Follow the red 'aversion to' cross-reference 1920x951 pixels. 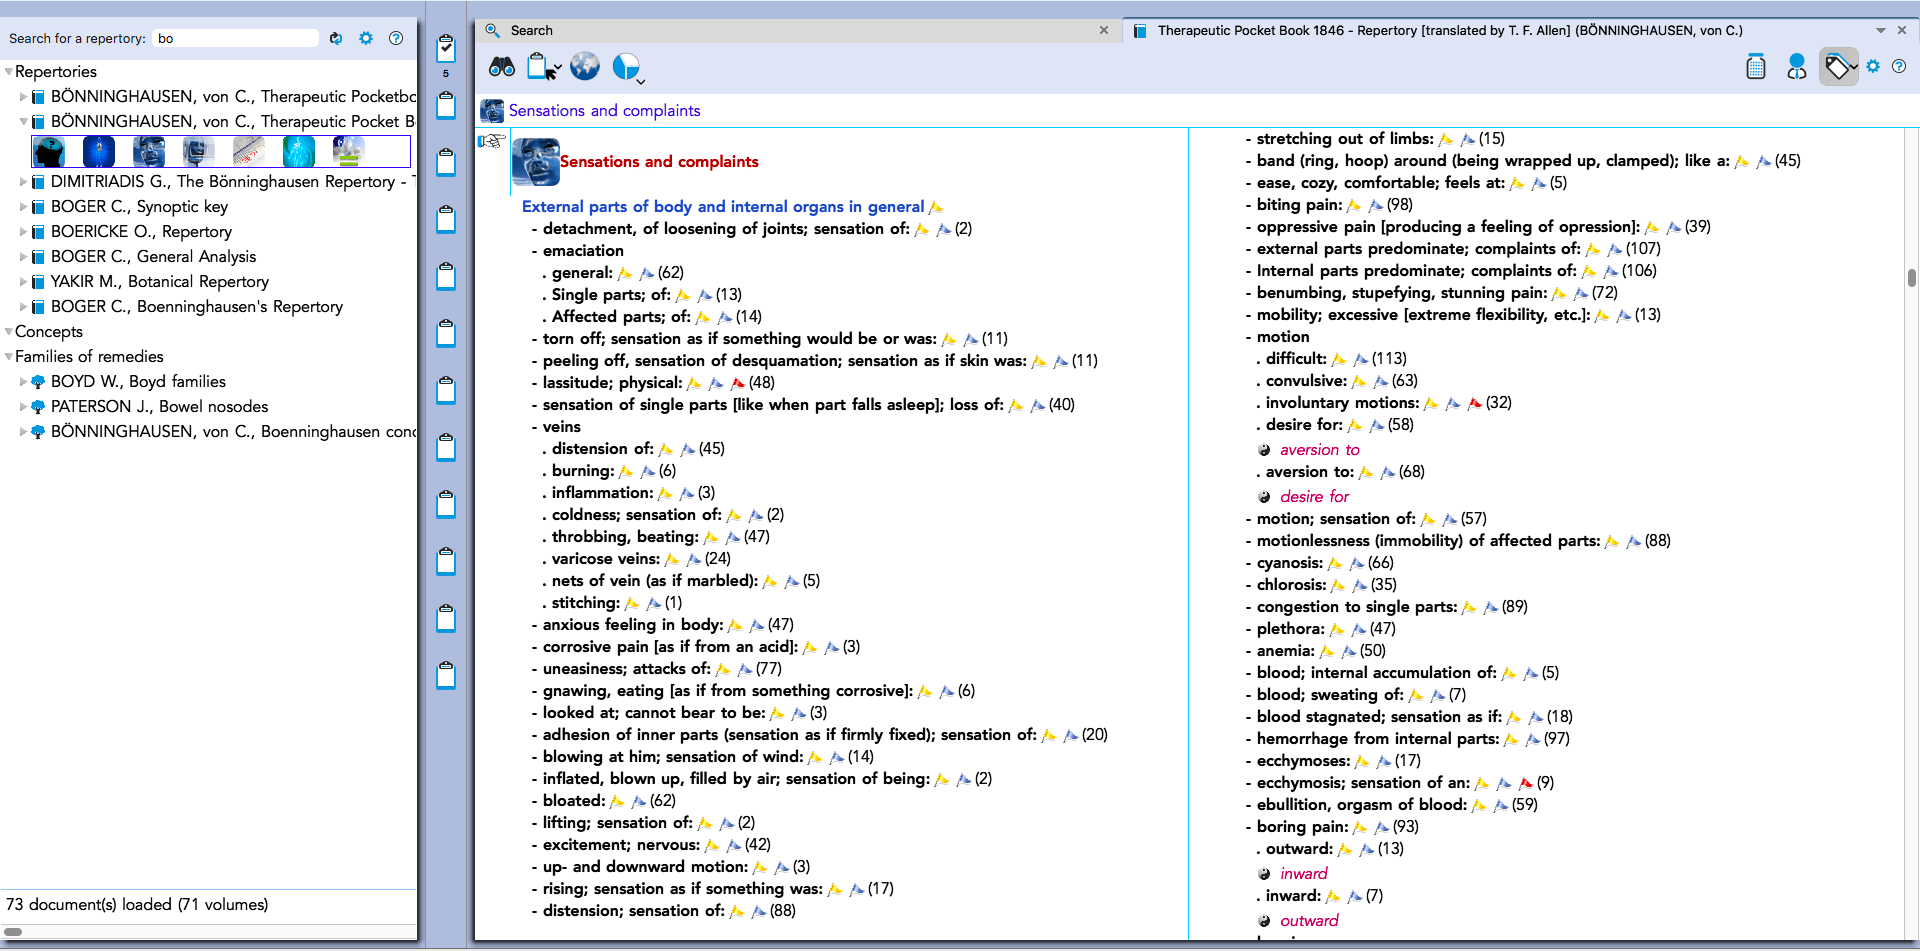tap(1319, 450)
